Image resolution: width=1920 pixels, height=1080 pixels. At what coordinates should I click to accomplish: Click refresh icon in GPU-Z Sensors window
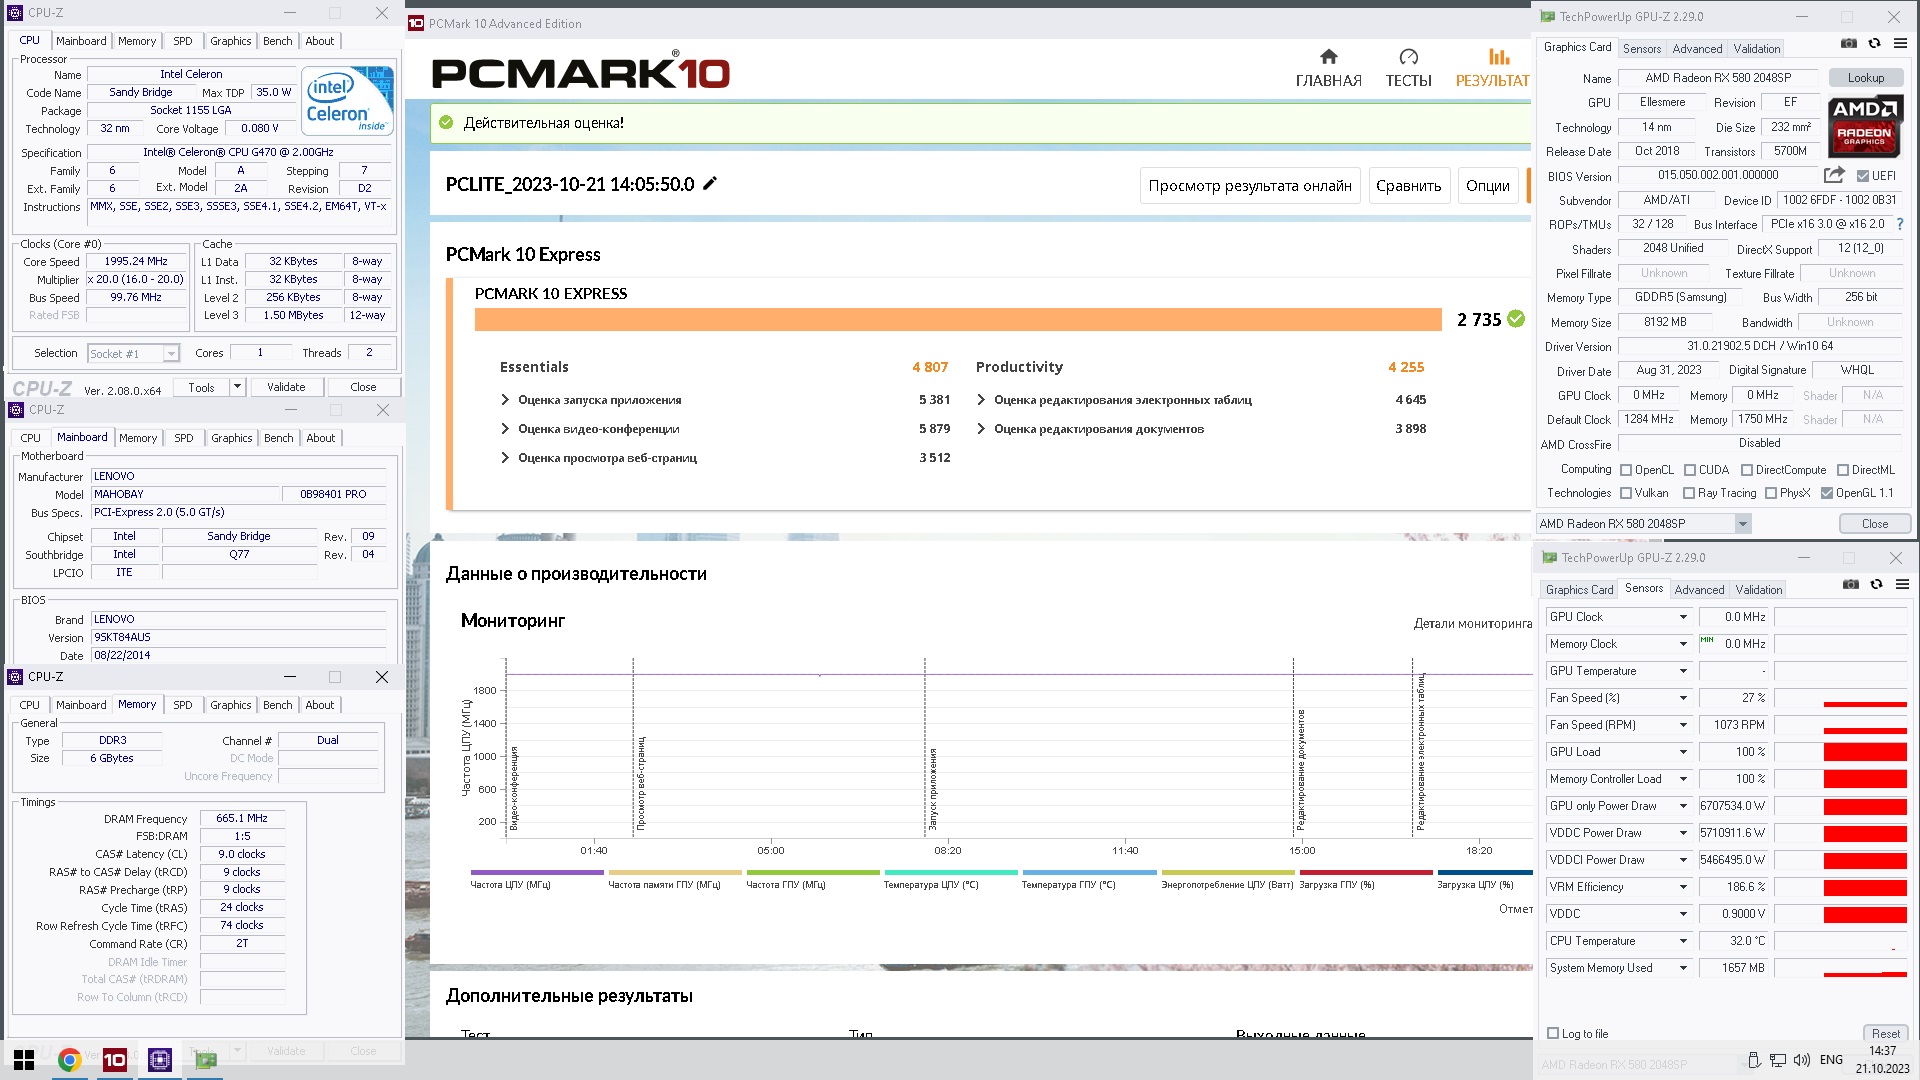1877,585
